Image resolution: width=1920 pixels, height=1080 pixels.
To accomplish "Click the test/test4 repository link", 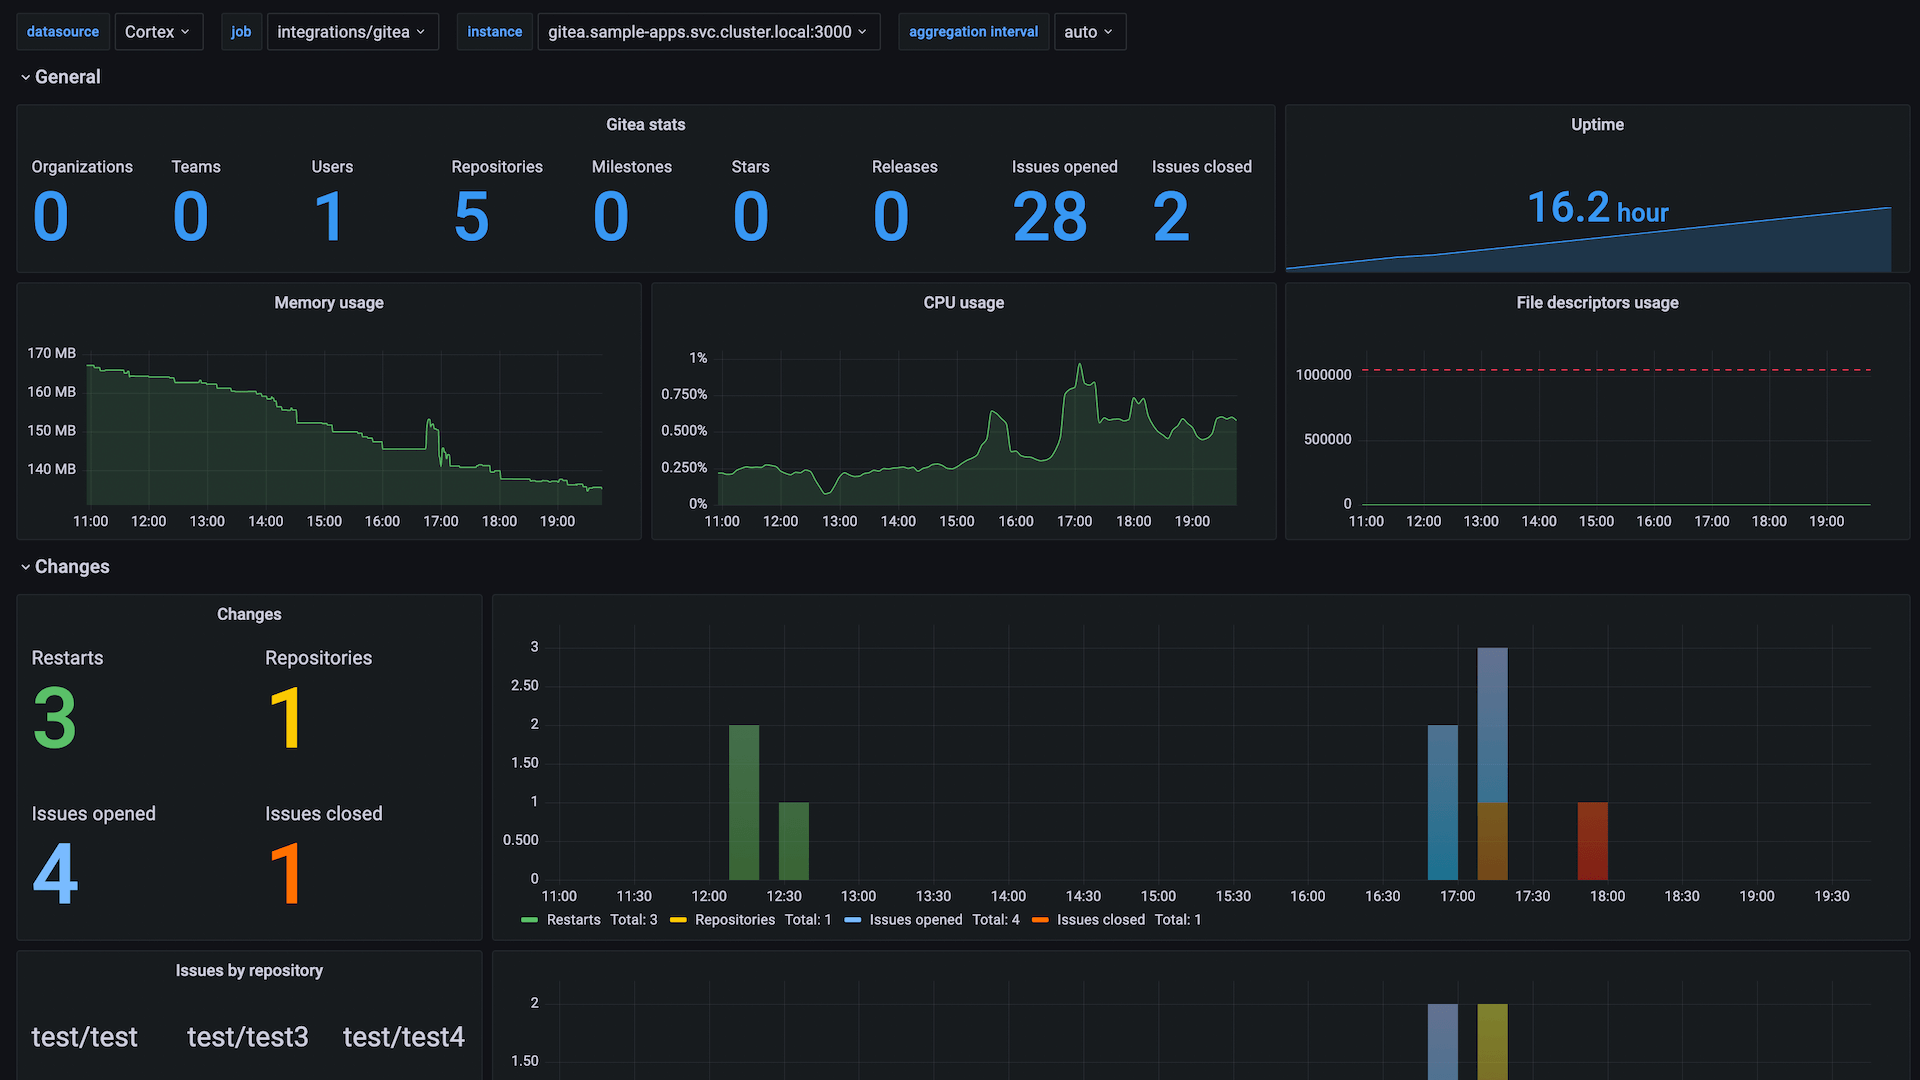I will (404, 1037).
